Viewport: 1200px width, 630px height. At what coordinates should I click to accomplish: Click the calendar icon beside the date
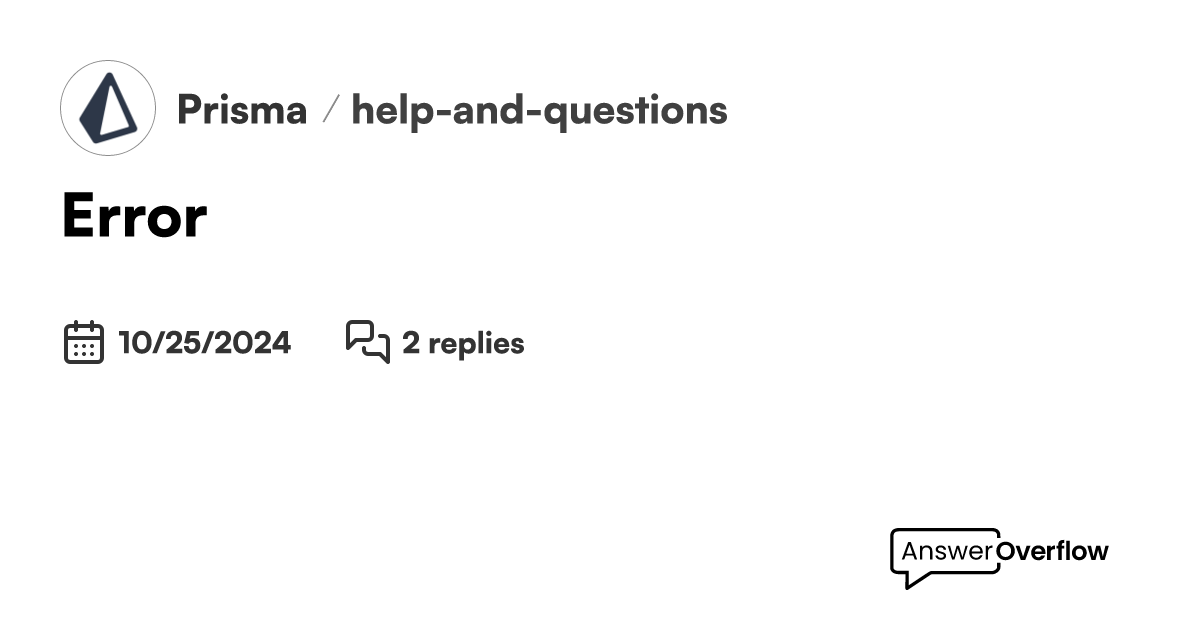pos(84,342)
